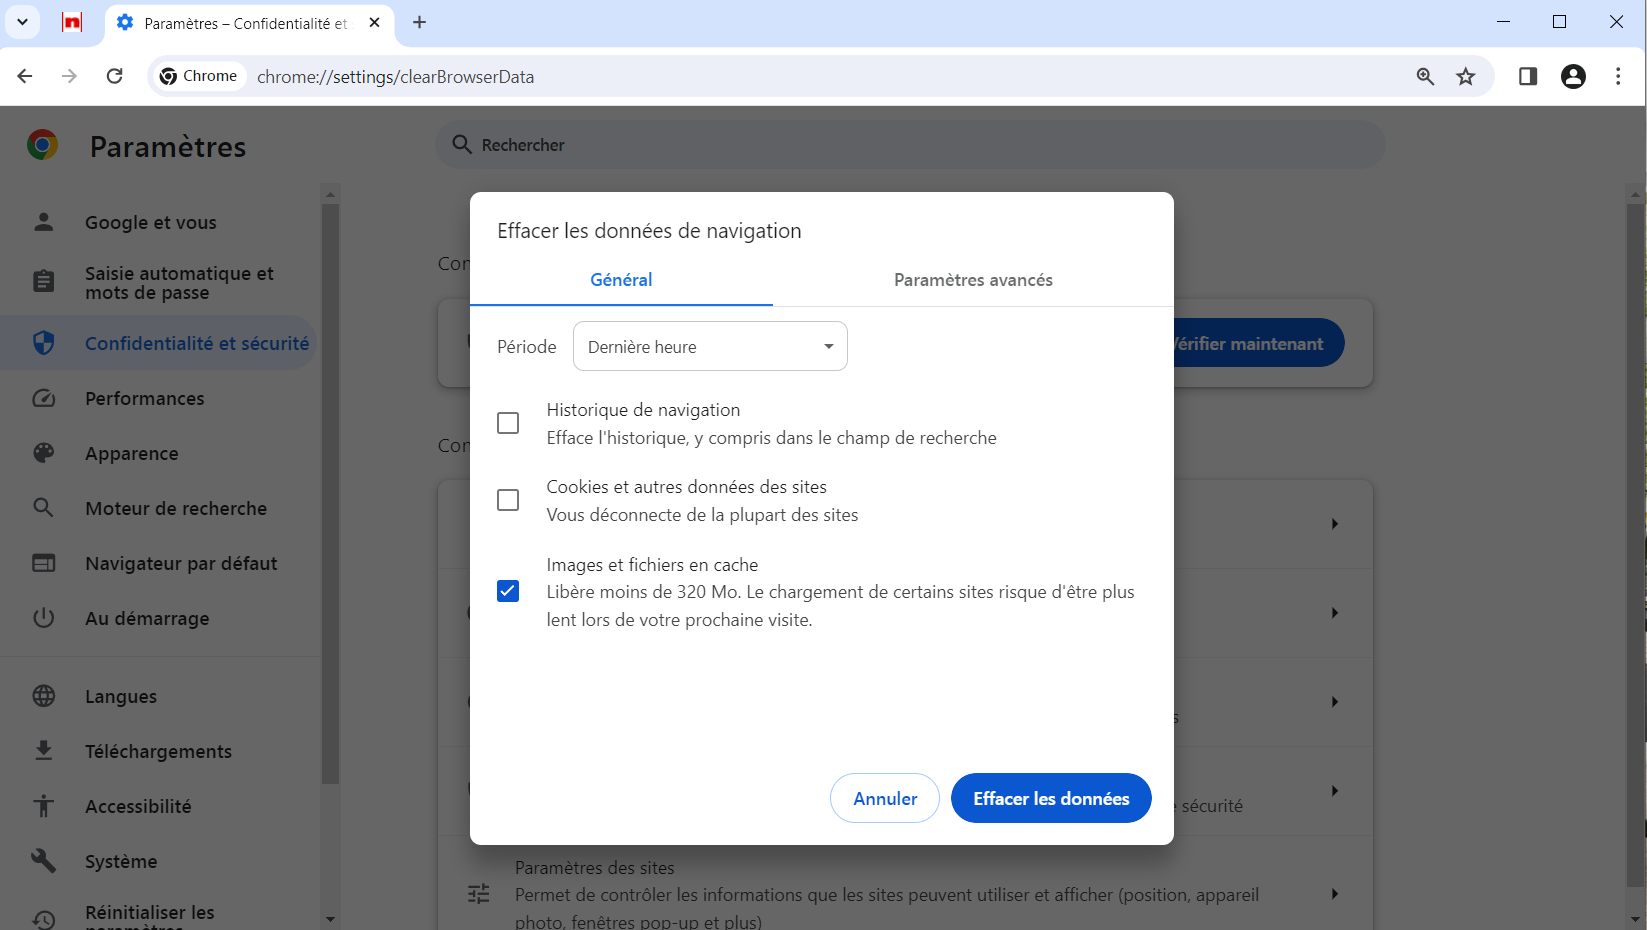This screenshot has width=1647, height=930.
Task: Click the Paramètres des sites sliders icon
Action: 479,894
